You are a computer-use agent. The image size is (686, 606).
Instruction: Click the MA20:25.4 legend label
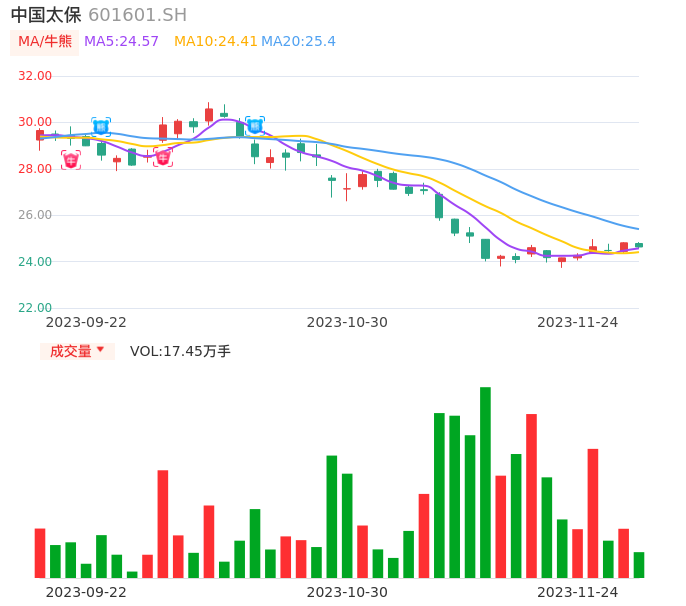click(298, 42)
